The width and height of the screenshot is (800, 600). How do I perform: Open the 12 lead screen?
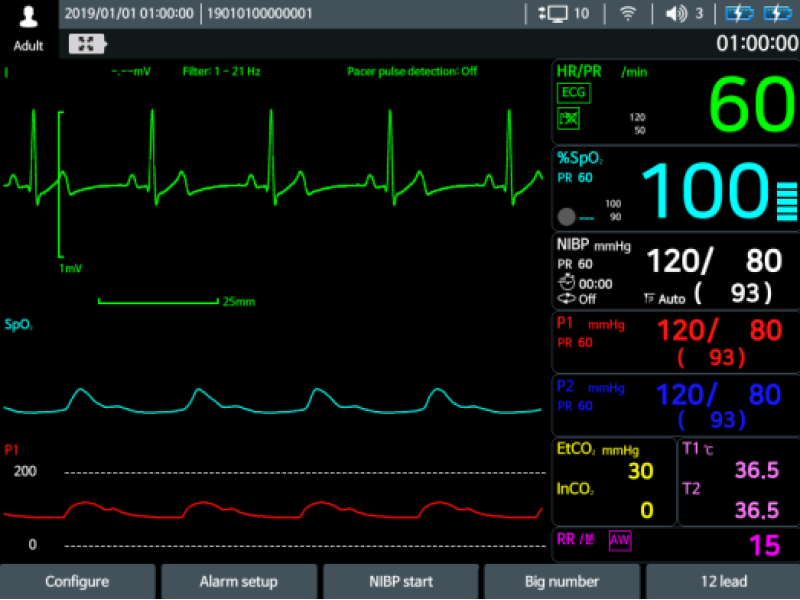pos(723,581)
